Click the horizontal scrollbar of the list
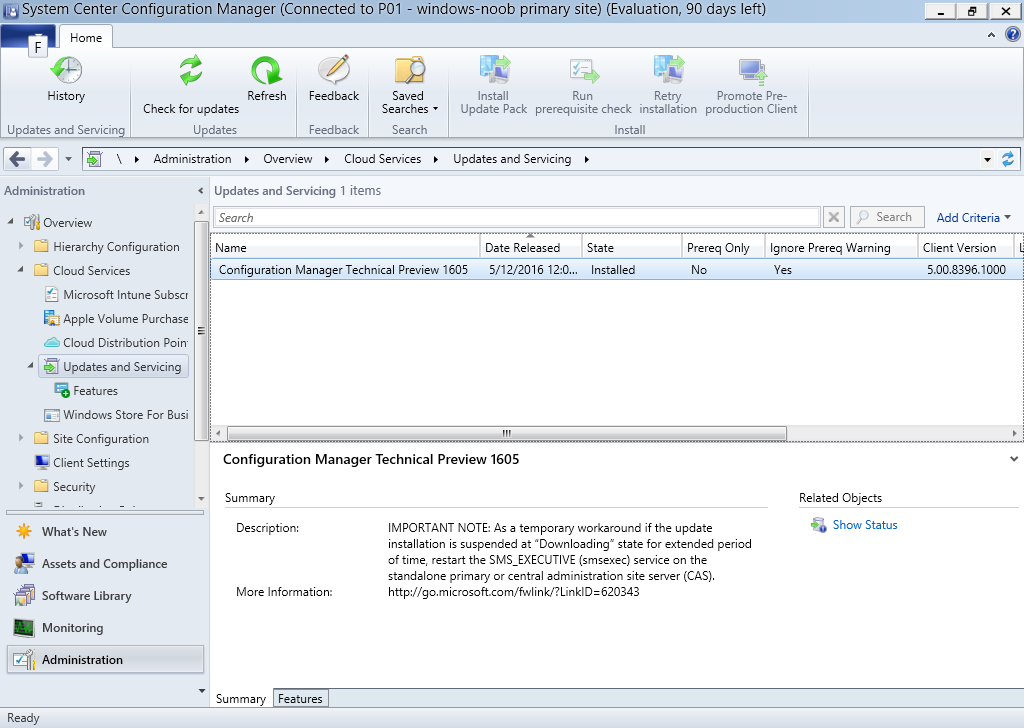Image resolution: width=1024 pixels, height=728 pixels. [x=506, y=433]
